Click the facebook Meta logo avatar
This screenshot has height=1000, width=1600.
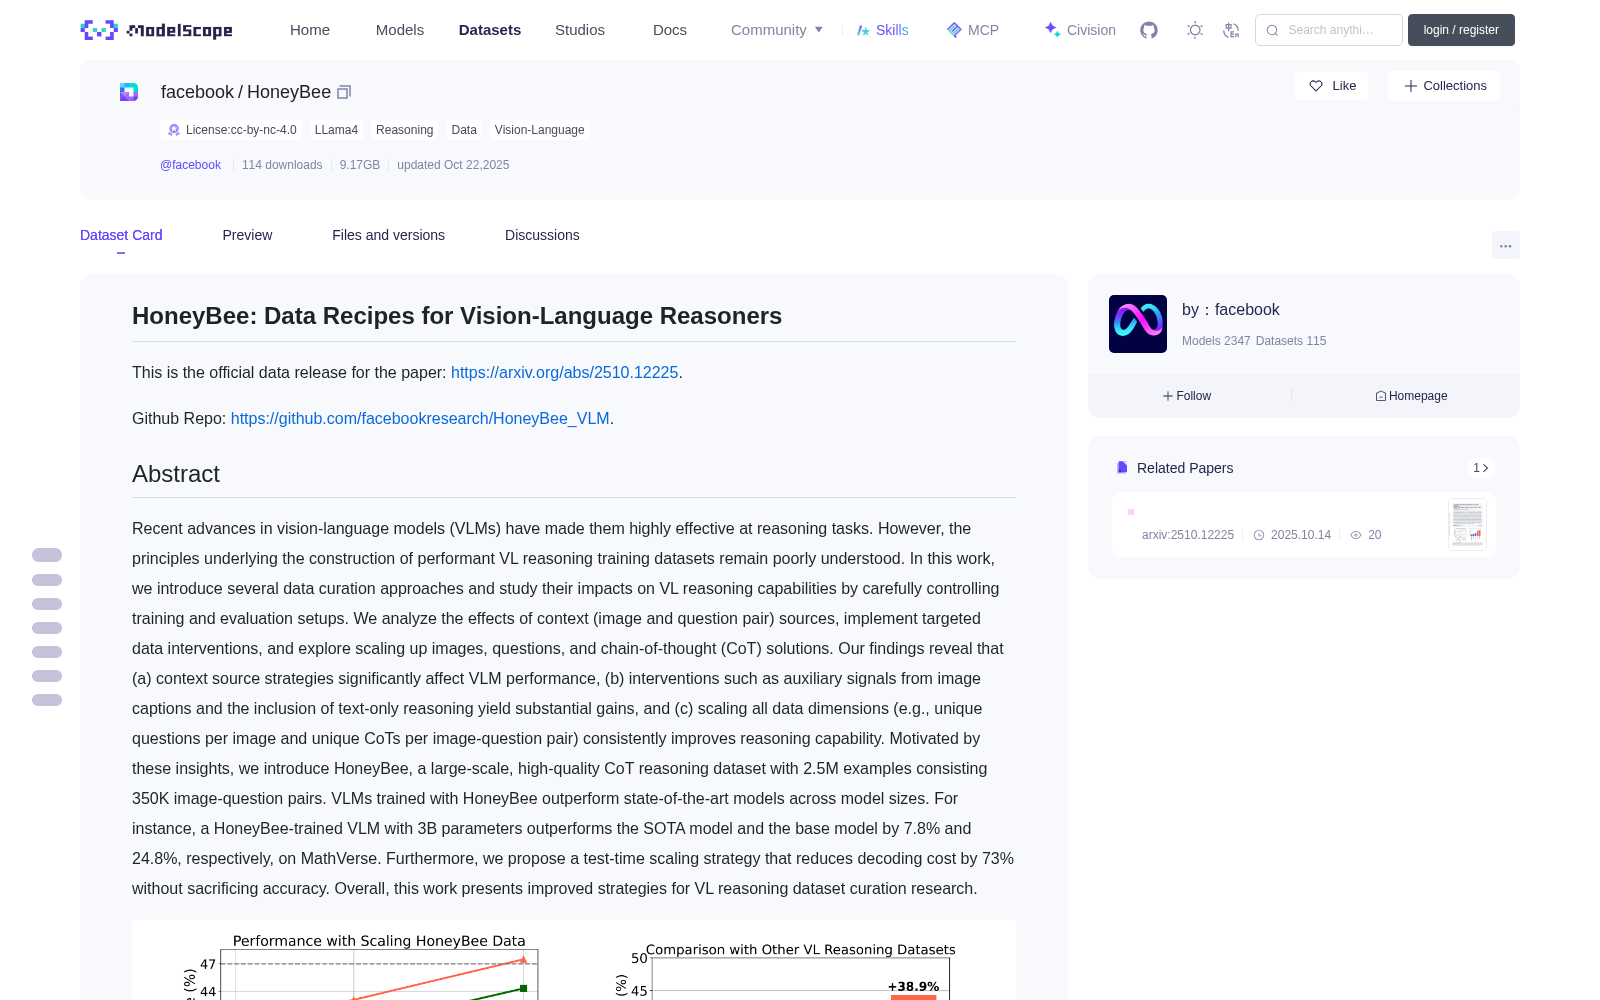coord(1138,324)
